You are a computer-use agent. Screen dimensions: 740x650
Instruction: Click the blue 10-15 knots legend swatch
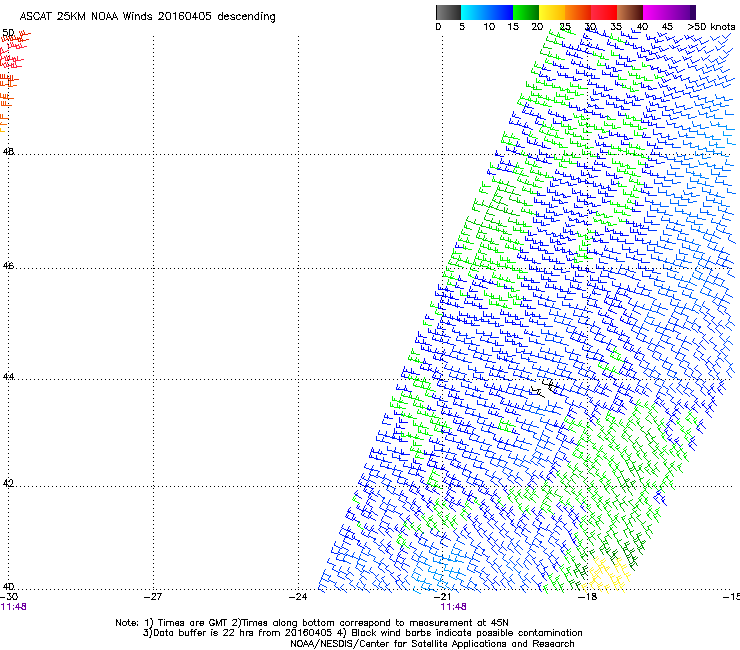click(x=500, y=12)
